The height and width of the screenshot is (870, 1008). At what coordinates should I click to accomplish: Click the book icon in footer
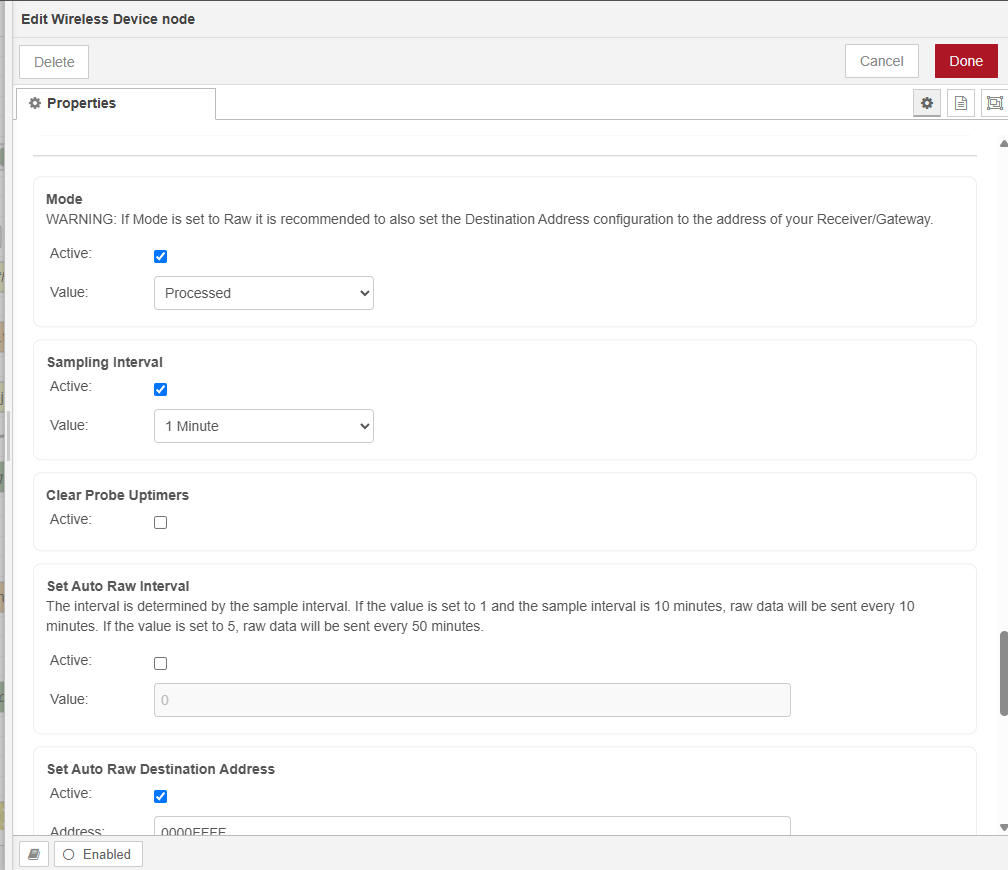[33, 854]
